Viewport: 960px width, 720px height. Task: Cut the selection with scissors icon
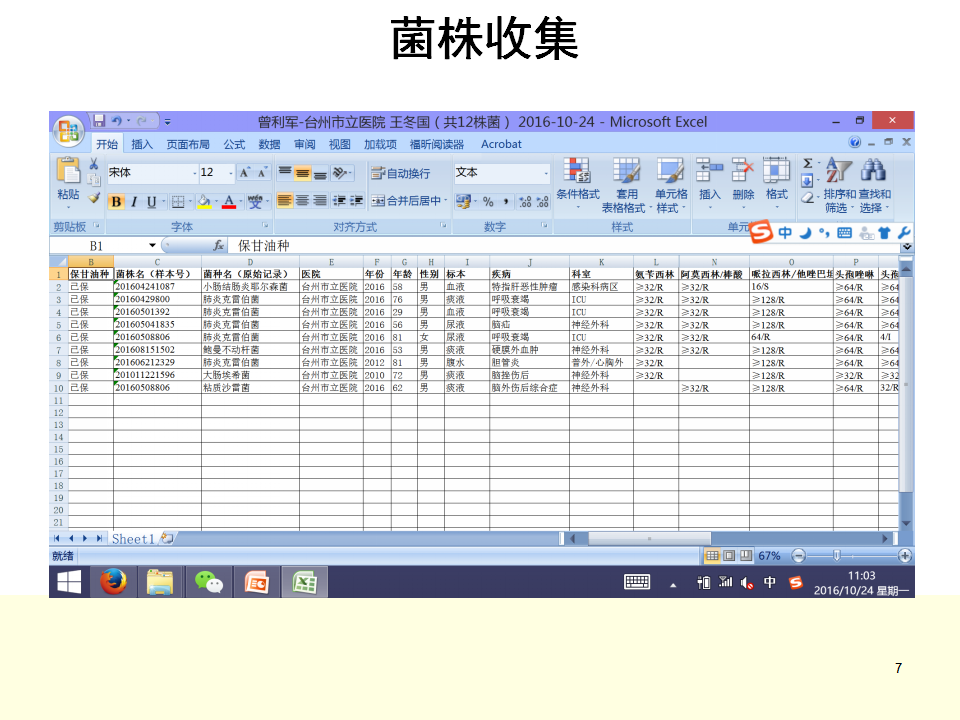(94, 163)
